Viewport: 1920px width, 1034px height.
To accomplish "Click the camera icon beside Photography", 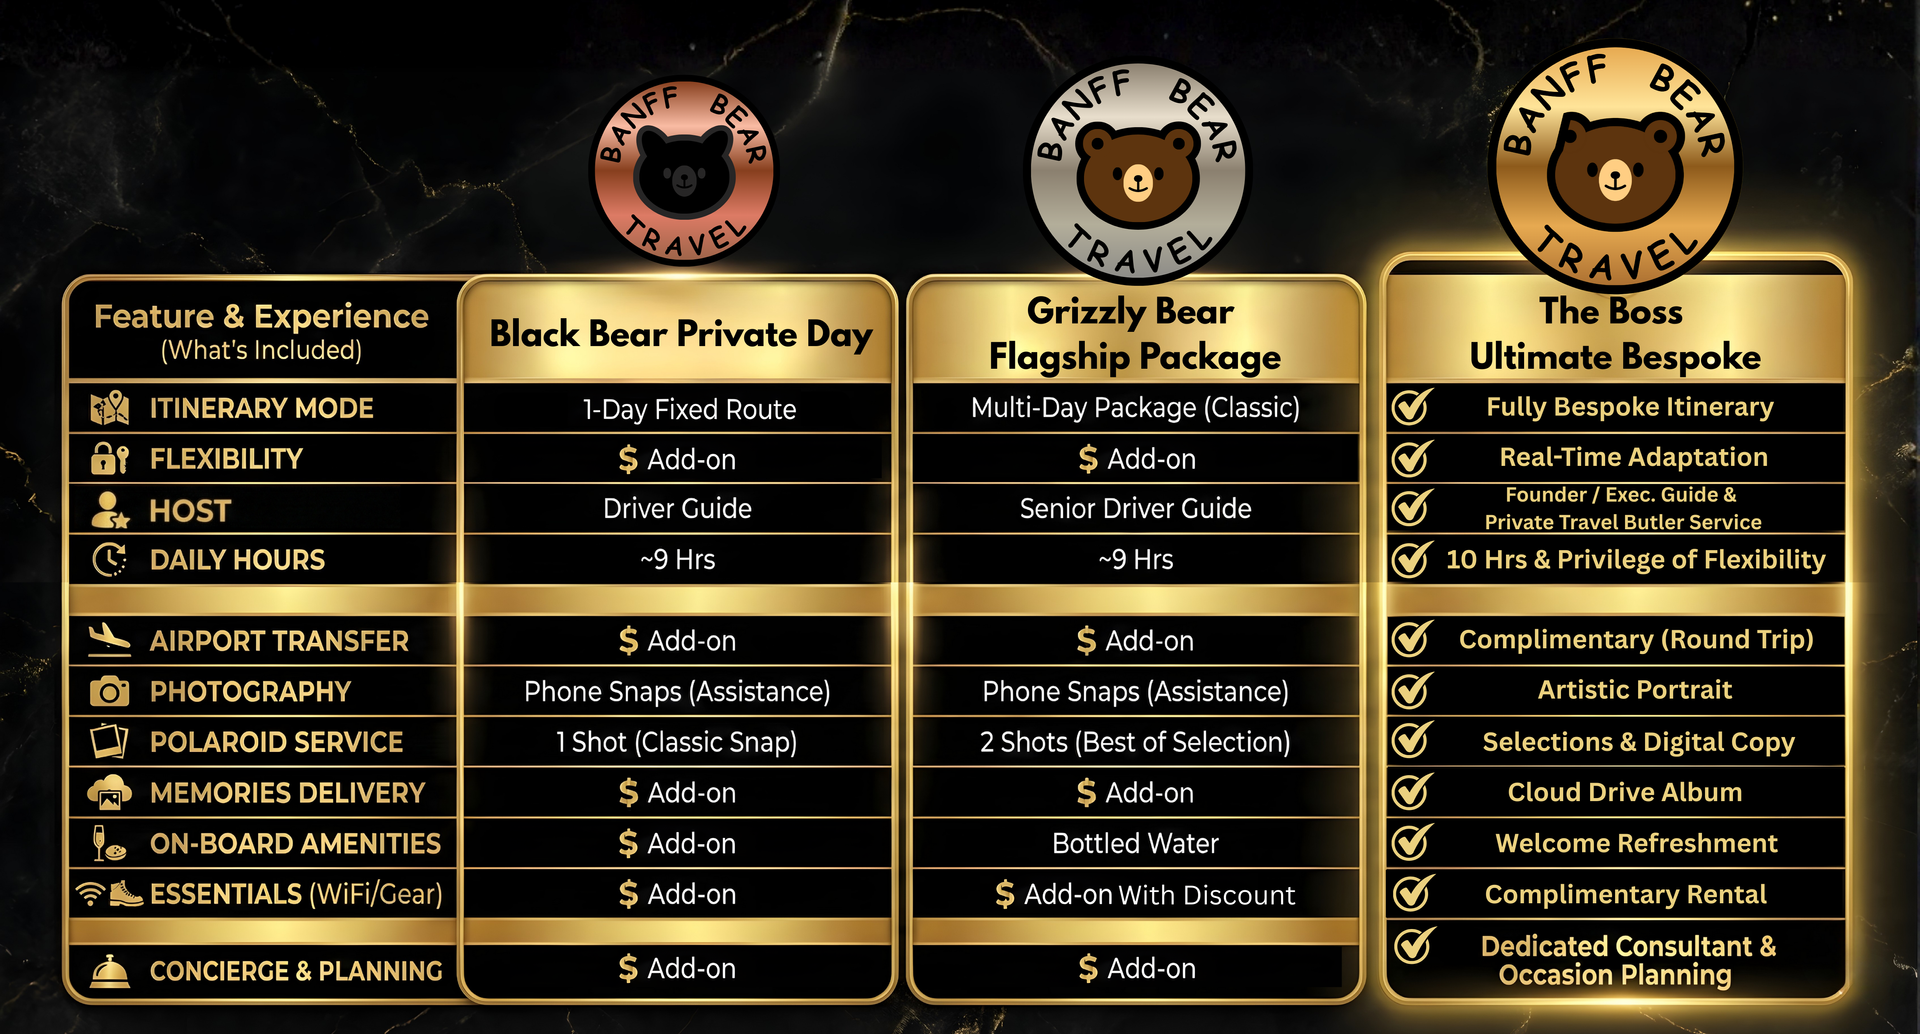I will click(x=109, y=691).
